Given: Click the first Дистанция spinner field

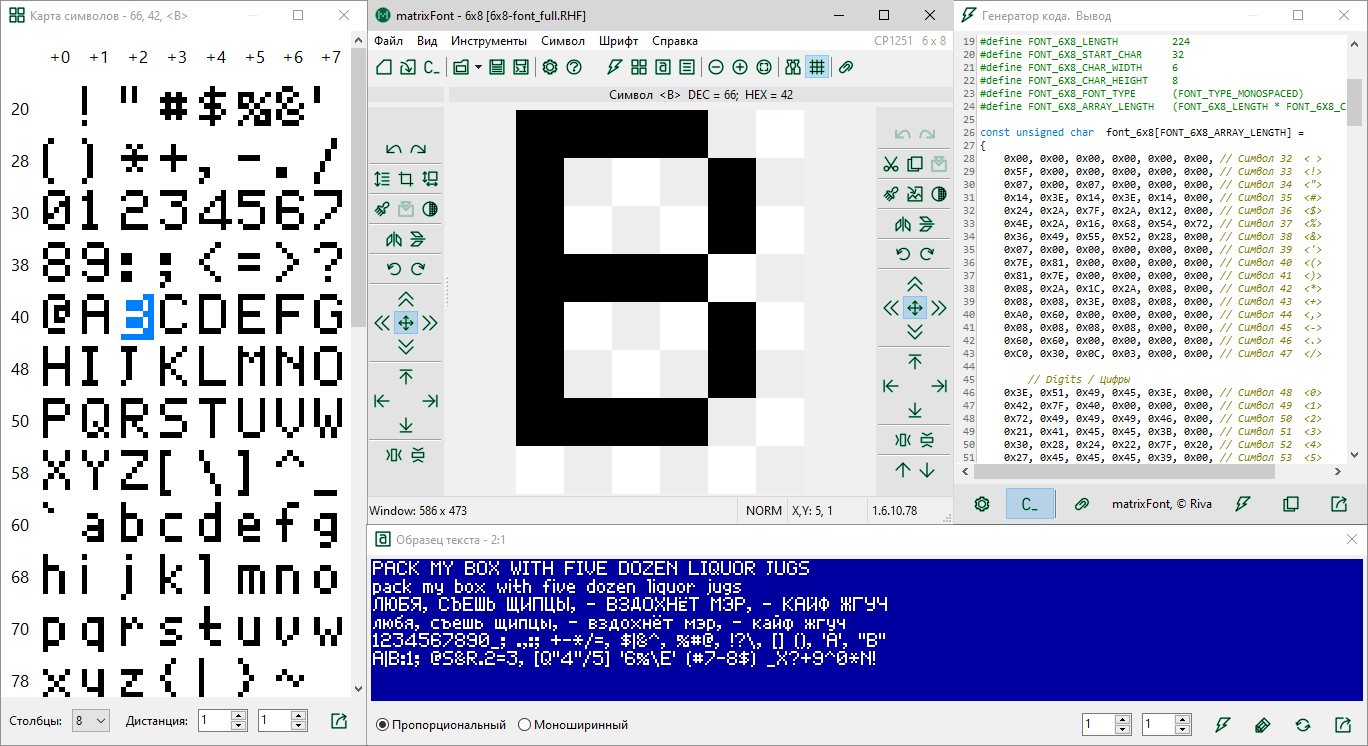Looking at the screenshot, I should click(214, 721).
